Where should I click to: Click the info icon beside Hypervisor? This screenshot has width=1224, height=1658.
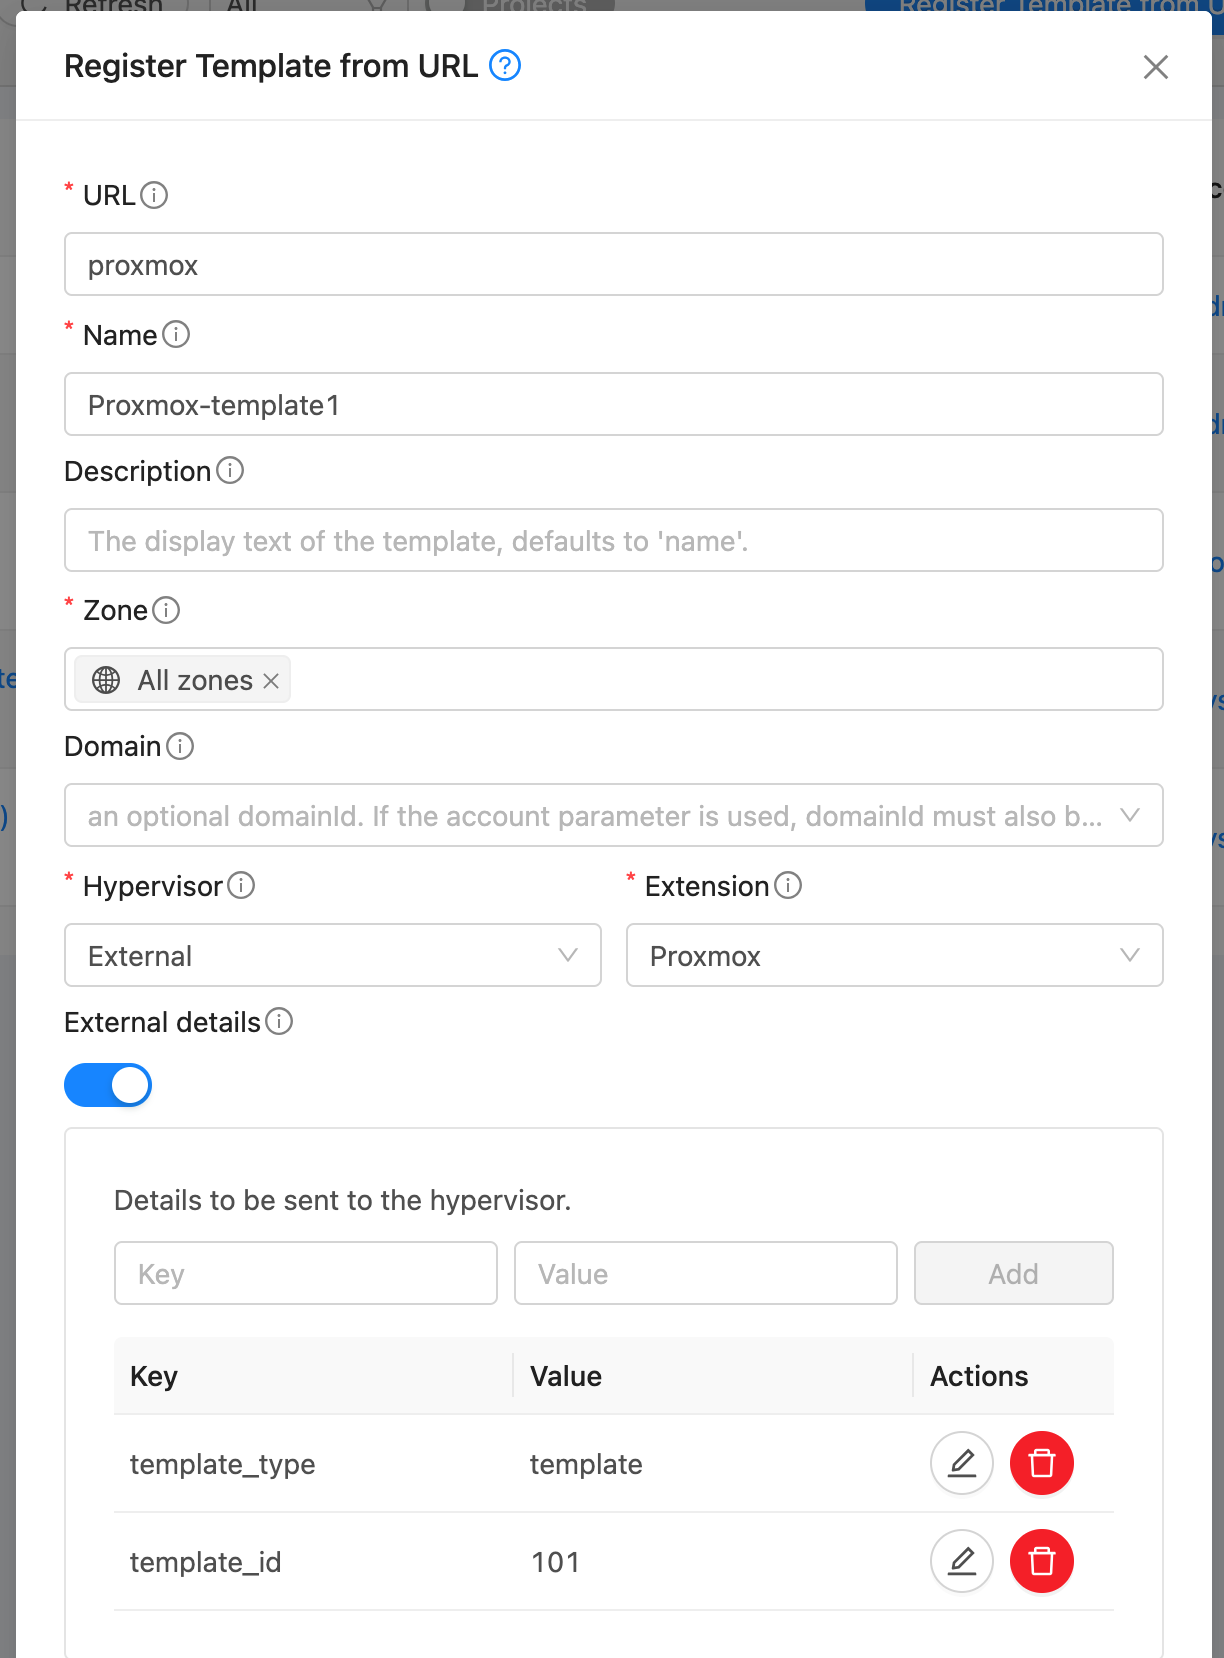241,885
